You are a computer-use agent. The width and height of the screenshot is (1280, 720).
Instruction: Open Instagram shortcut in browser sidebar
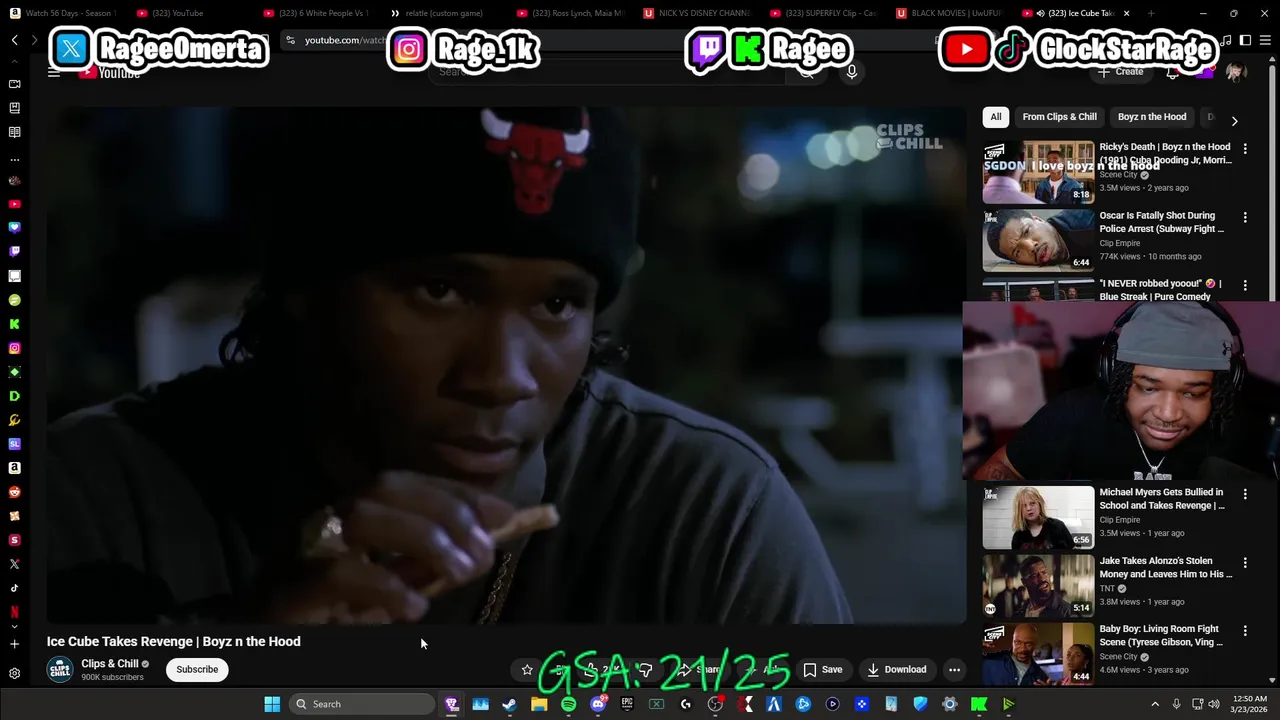coord(14,348)
